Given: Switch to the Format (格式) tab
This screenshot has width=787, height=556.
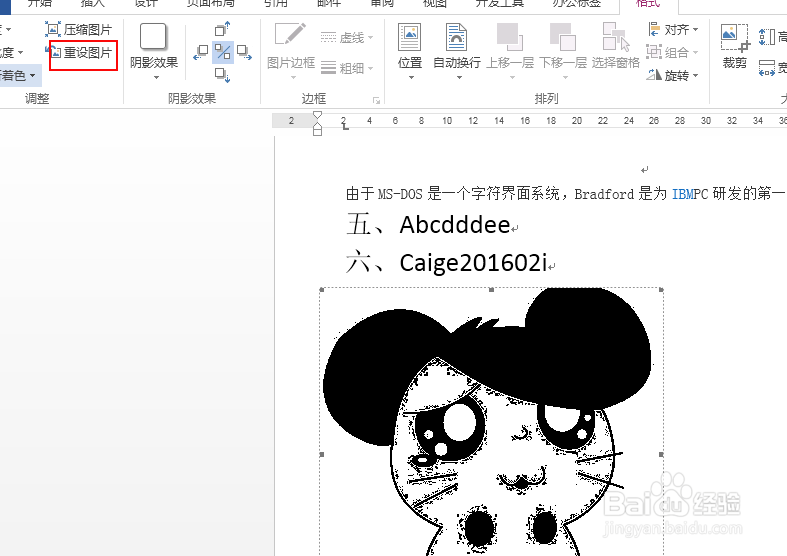Looking at the screenshot, I should click(647, 3).
